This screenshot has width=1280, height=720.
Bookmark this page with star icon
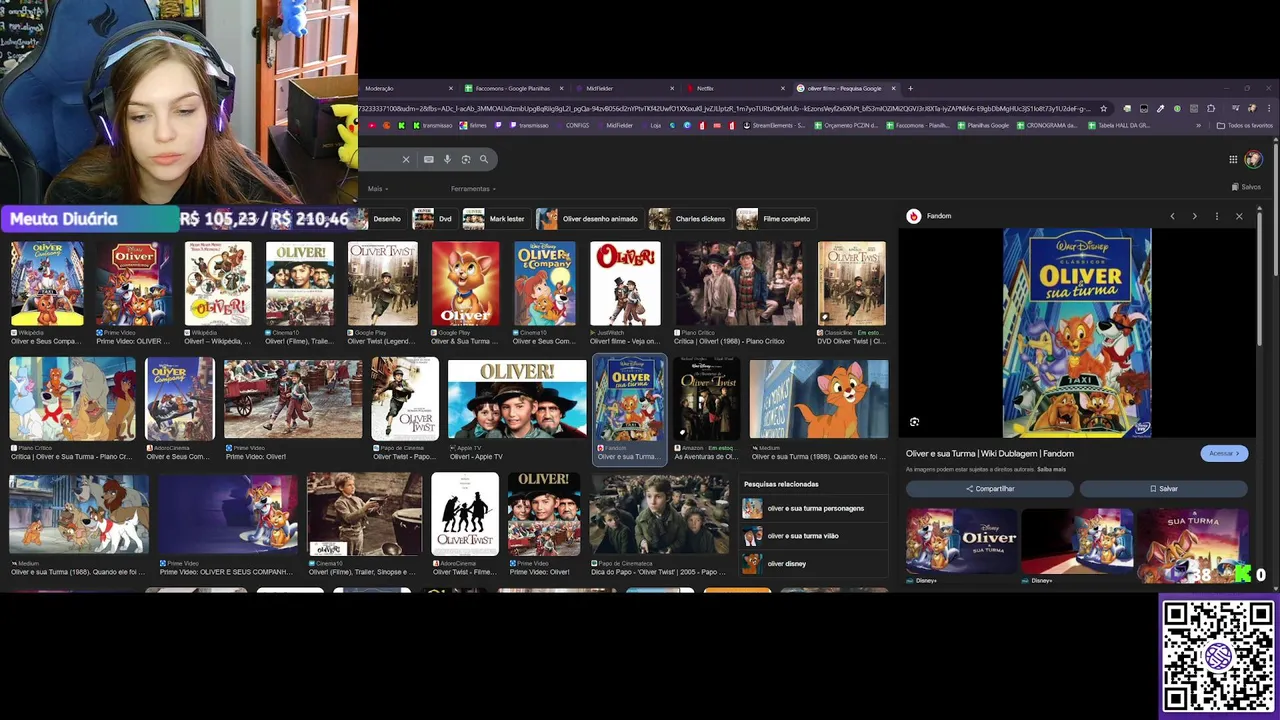(x=1104, y=108)
